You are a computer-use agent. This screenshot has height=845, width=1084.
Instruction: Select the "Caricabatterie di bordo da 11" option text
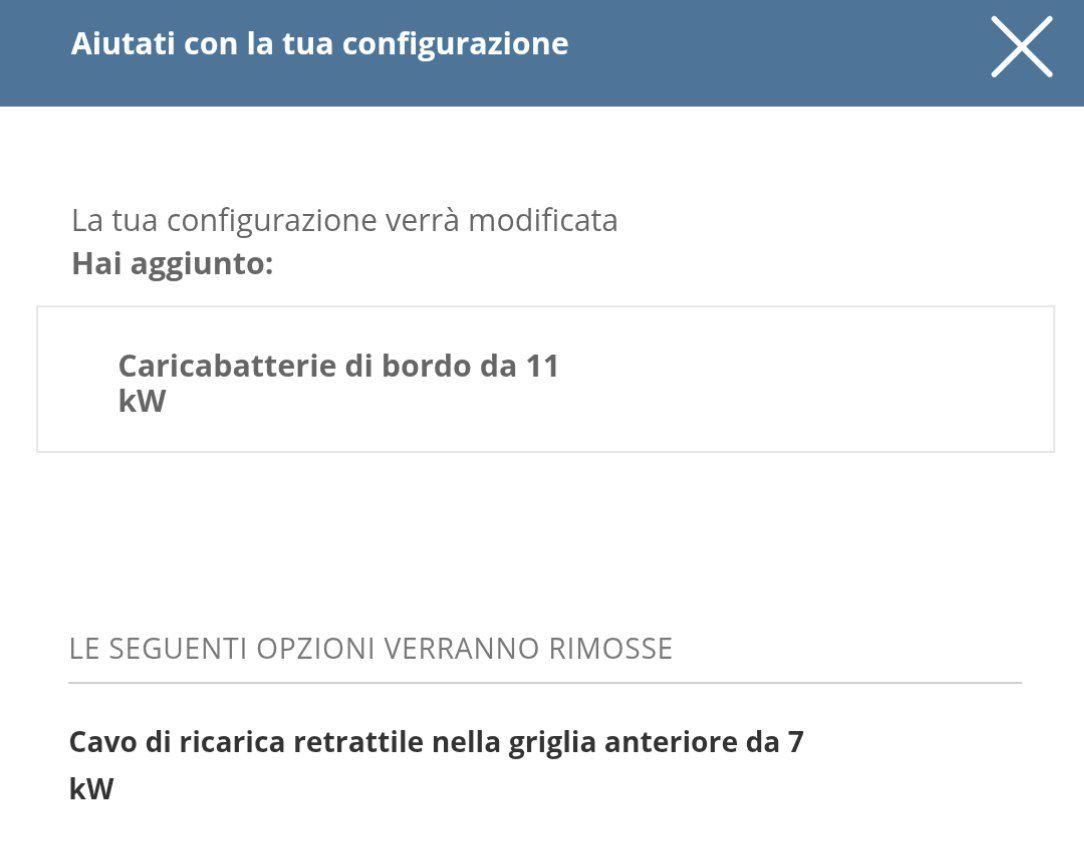click(x=338, y=366)
